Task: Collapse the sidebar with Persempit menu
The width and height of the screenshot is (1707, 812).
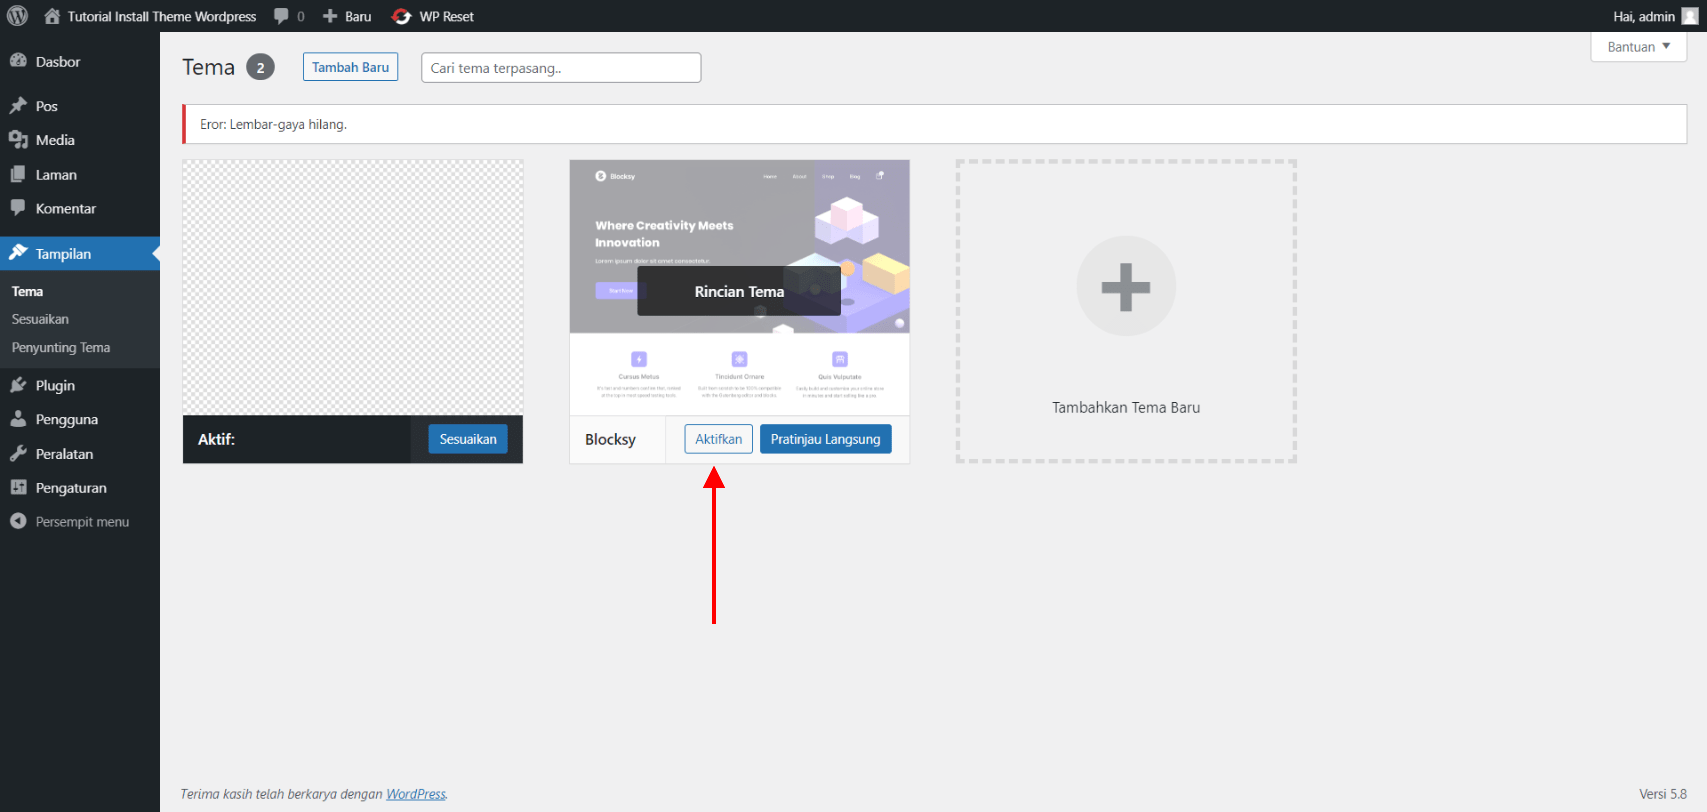Action: 80,521
